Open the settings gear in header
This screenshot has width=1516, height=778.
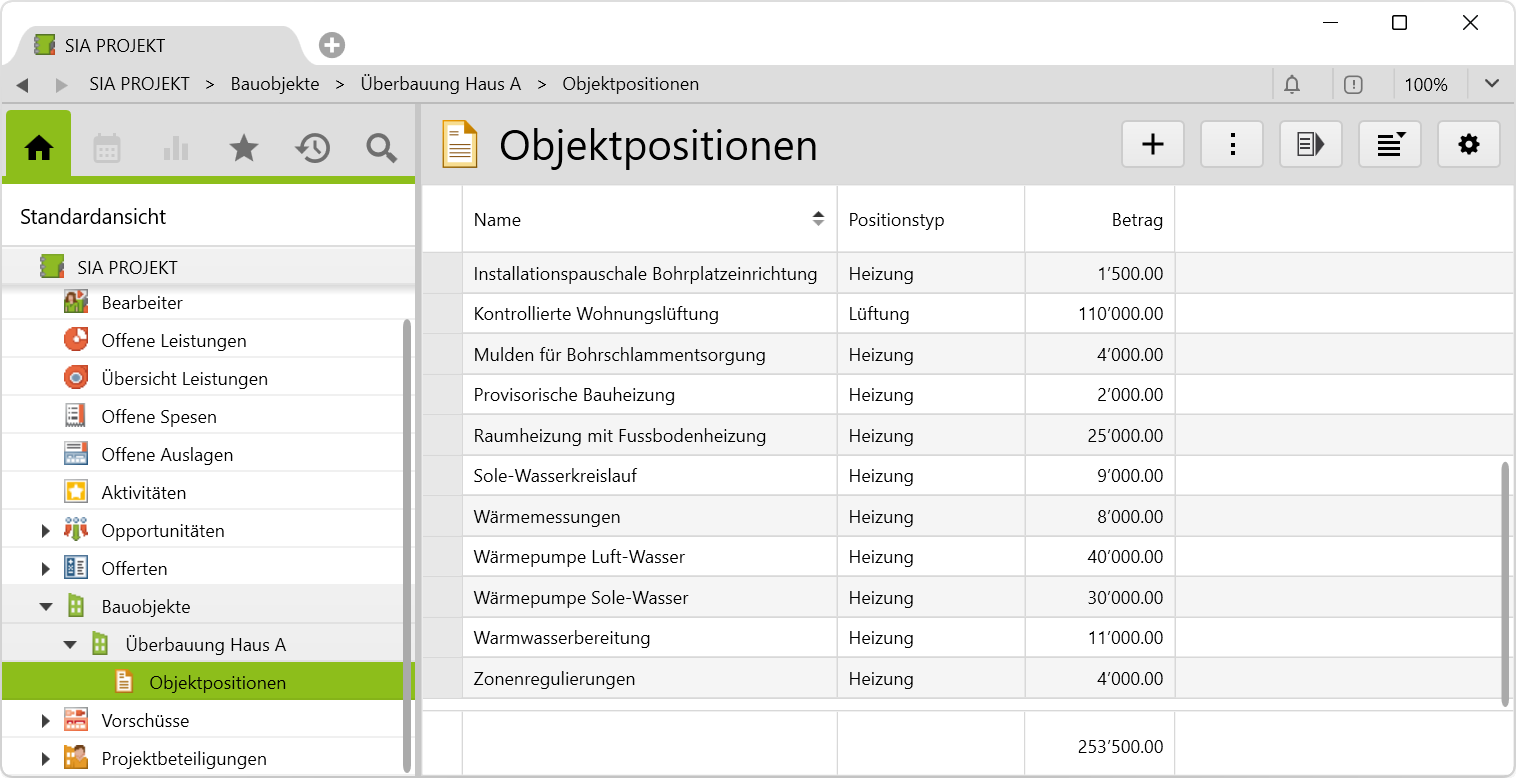[1468, 145]
